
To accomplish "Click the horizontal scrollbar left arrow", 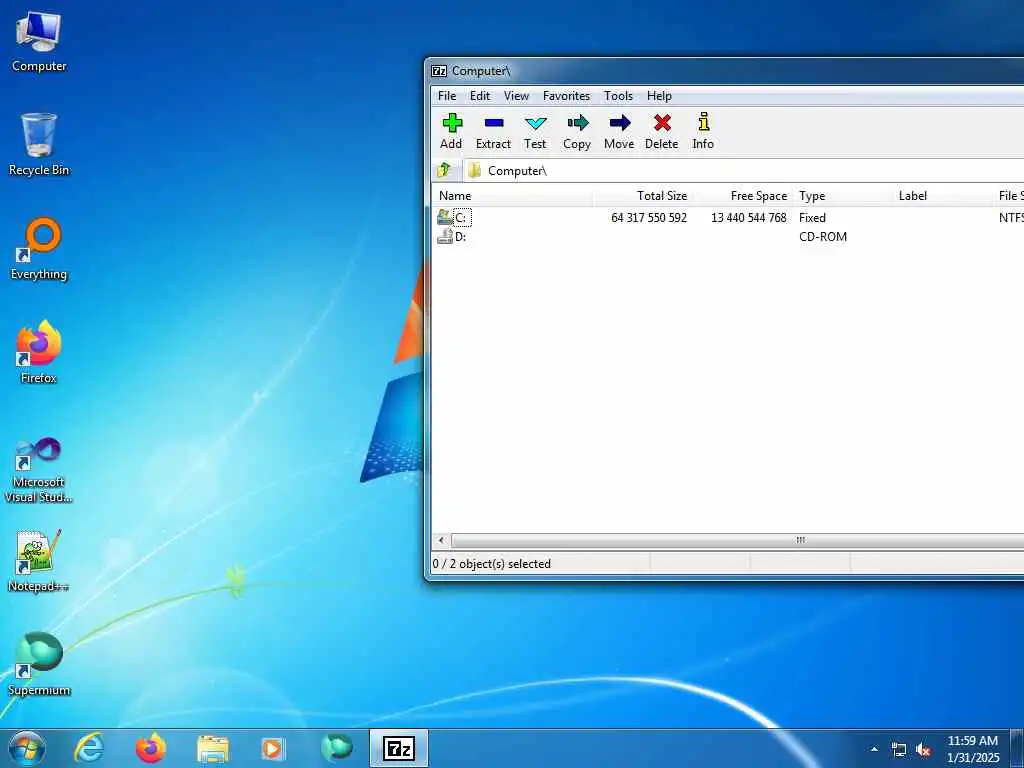I will (x=441, y=540).
